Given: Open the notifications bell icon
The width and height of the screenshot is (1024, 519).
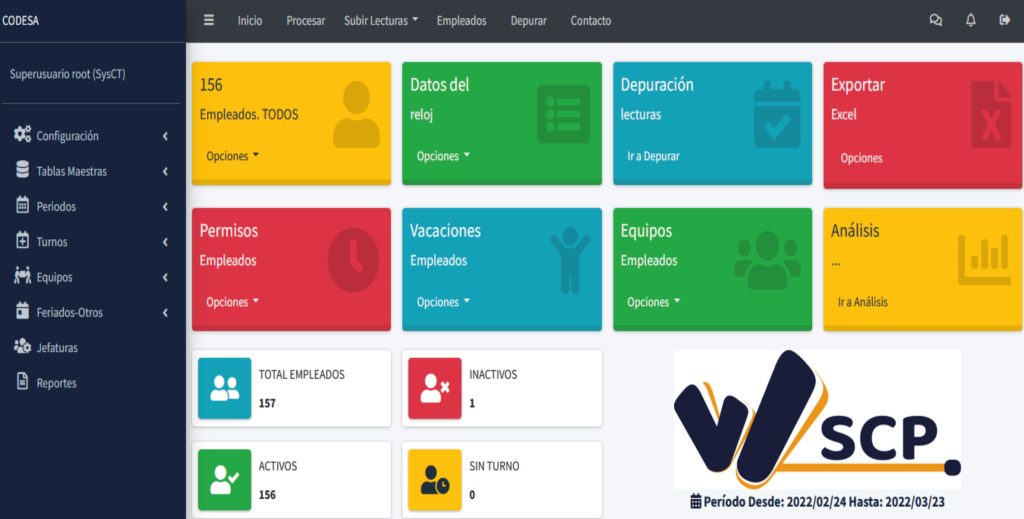Looking at the screenshot, I should 970,20.
